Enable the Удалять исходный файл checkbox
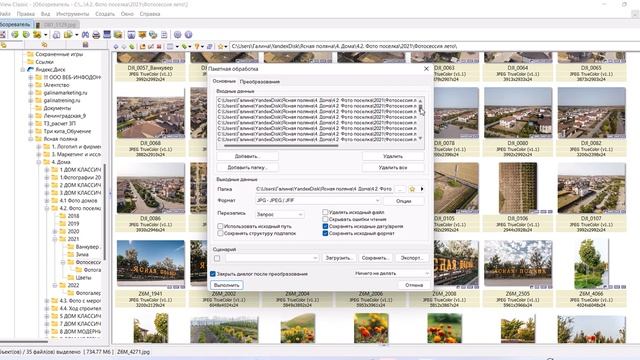Screen dimensions: 640x360 tap(325, 212)
